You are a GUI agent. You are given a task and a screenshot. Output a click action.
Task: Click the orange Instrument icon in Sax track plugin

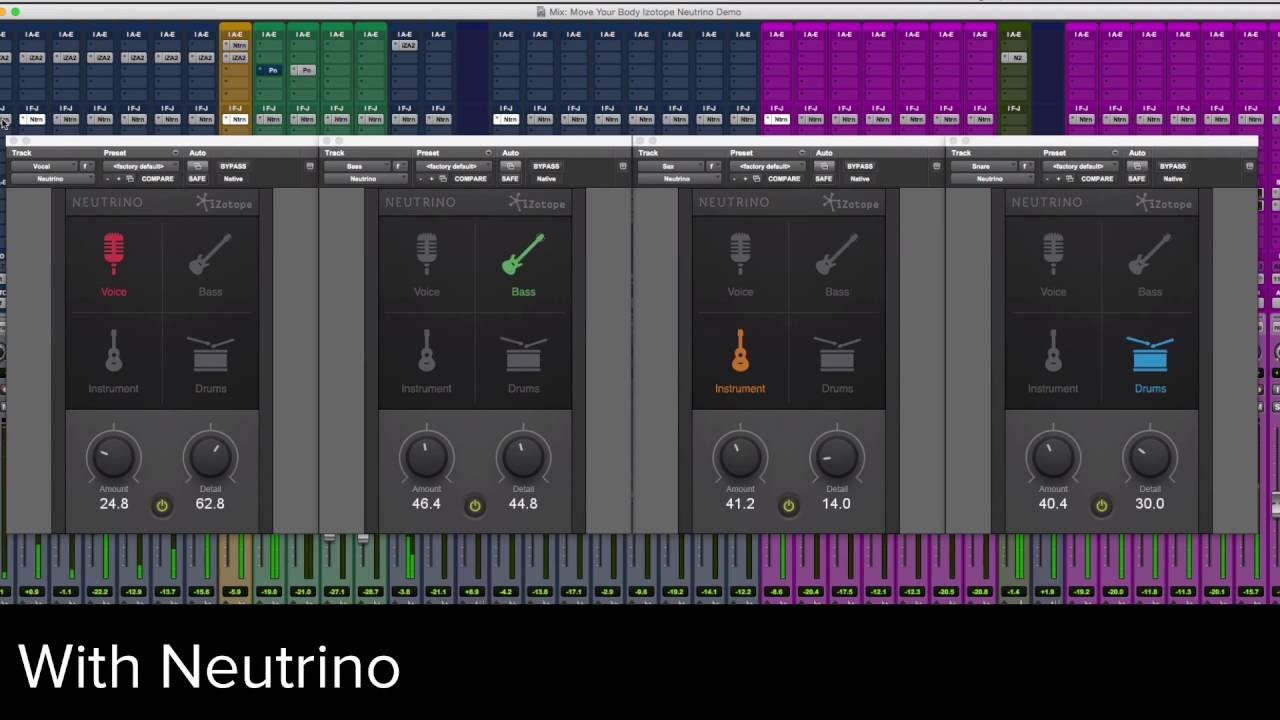pyautogui.click(x=740, y=351)
